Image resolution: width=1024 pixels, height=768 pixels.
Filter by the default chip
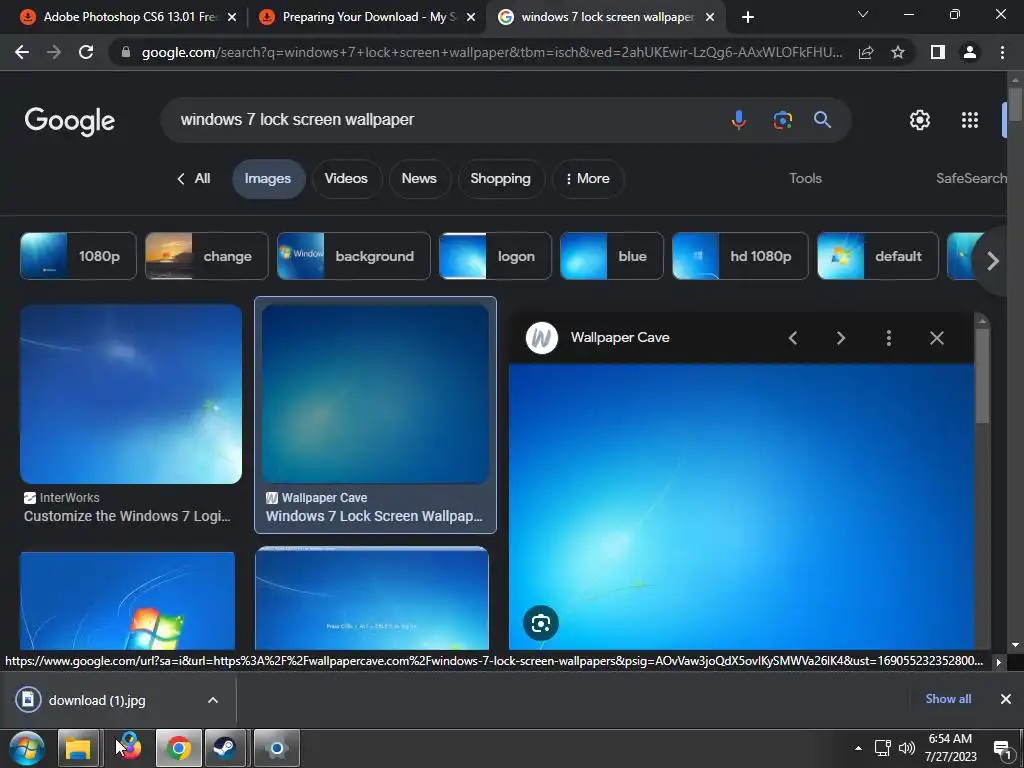pos(878,256)
